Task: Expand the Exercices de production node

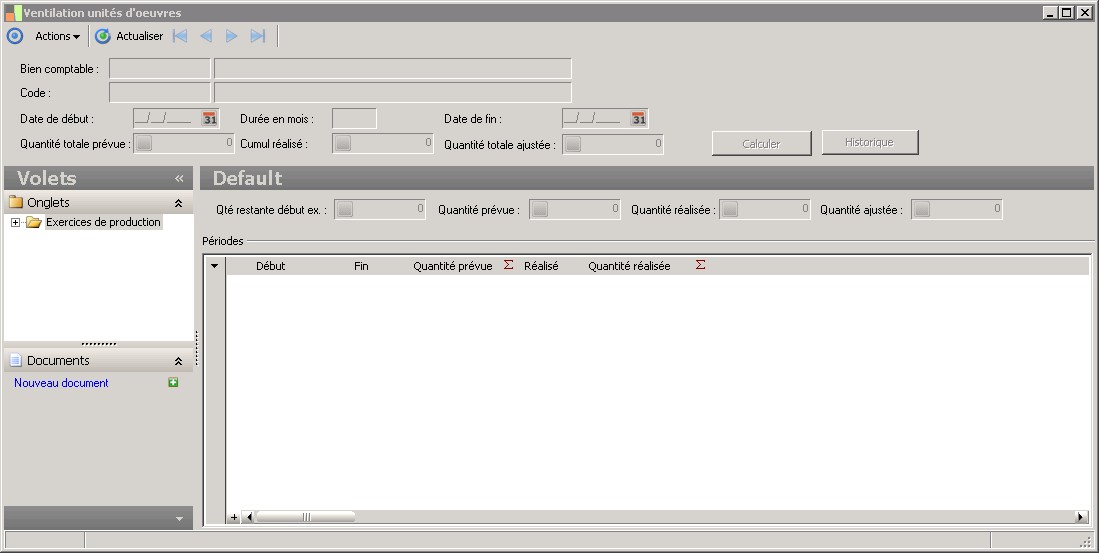Action: click(15, 223)
